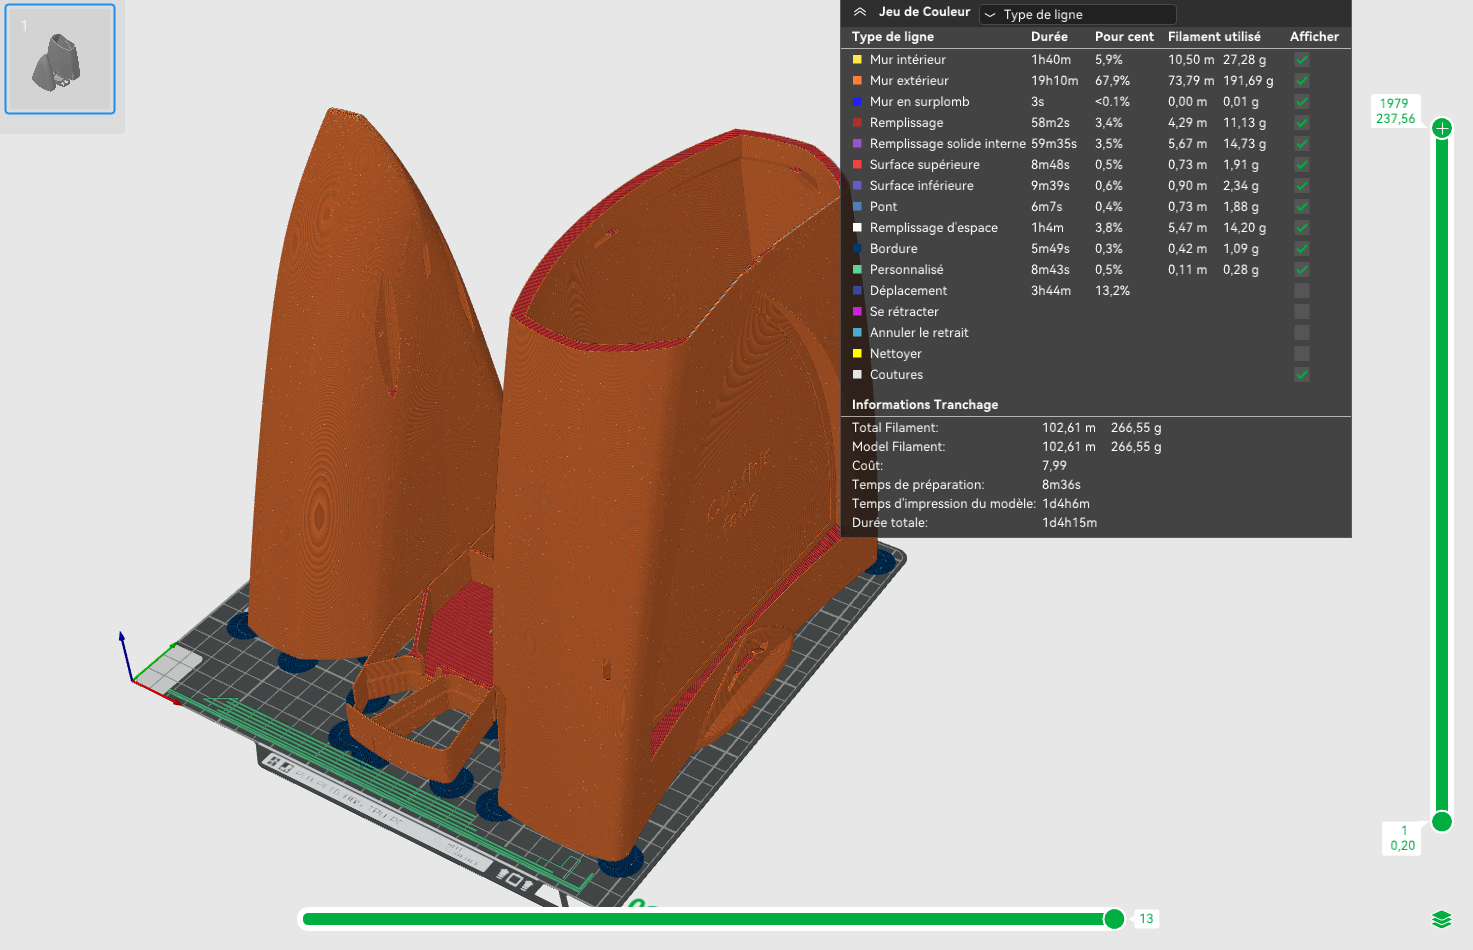Screen dimensions: 1473x950
Task: Click the bottom handle of layer slider
Action: [x=1442, y=822]
